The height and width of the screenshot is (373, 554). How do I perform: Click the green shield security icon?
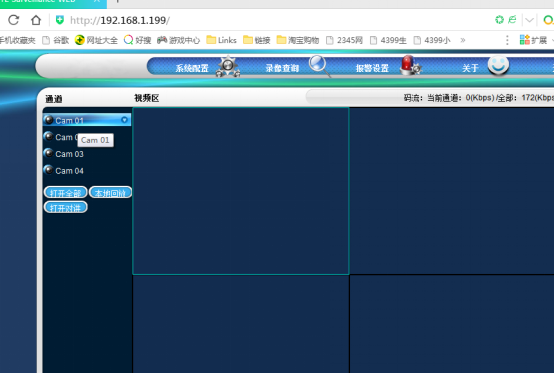click(x=60, y=20)
